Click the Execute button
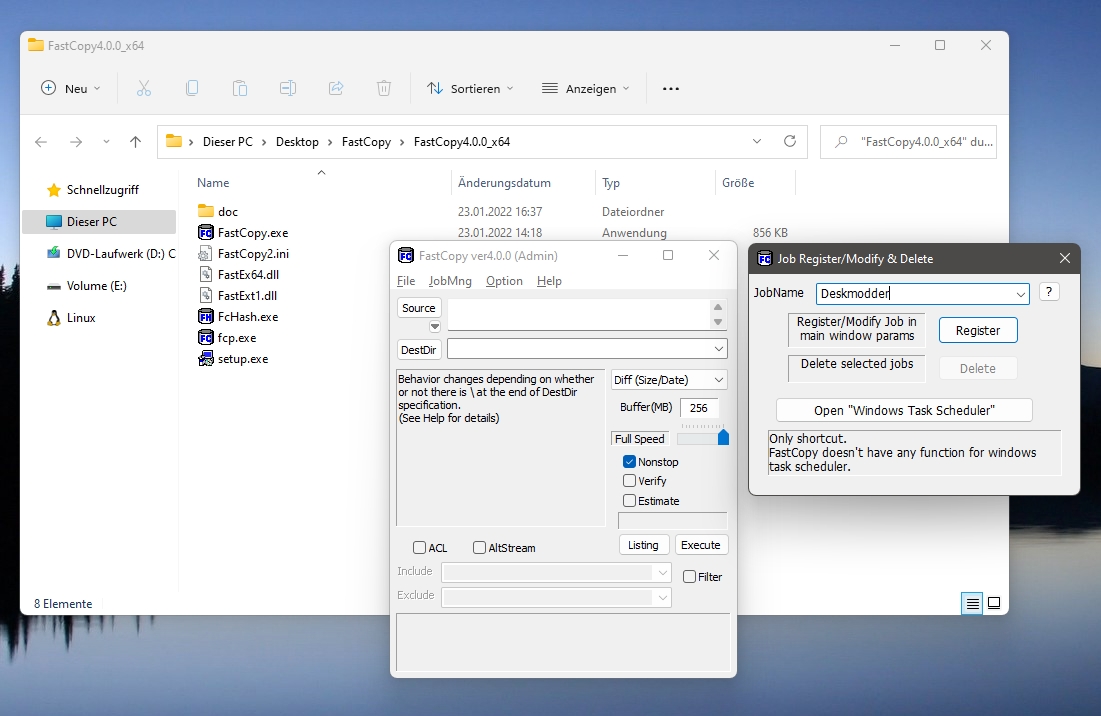The height and width of the screenshot is (716, 1101). (701, 545)
